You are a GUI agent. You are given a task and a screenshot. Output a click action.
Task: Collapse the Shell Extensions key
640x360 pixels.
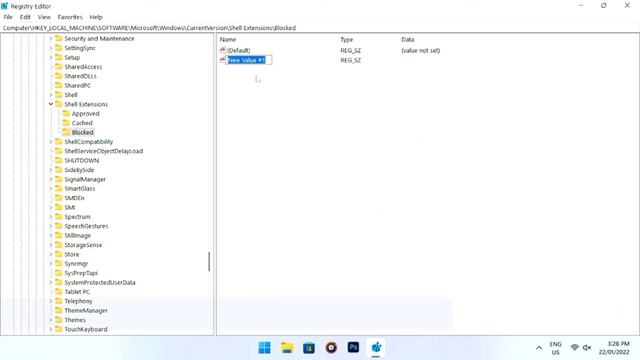coord(51,104)
